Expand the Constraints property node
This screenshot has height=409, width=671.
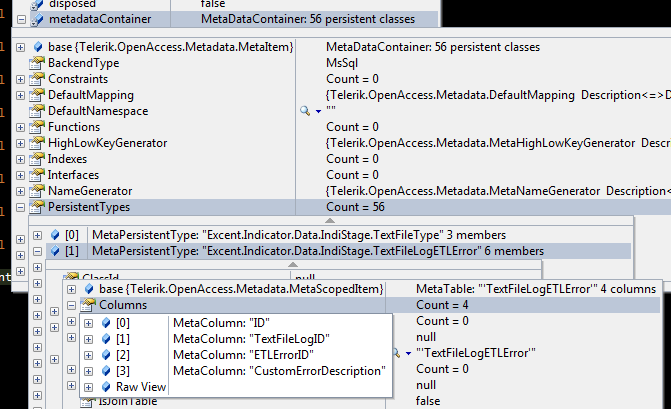coord(24,79)
